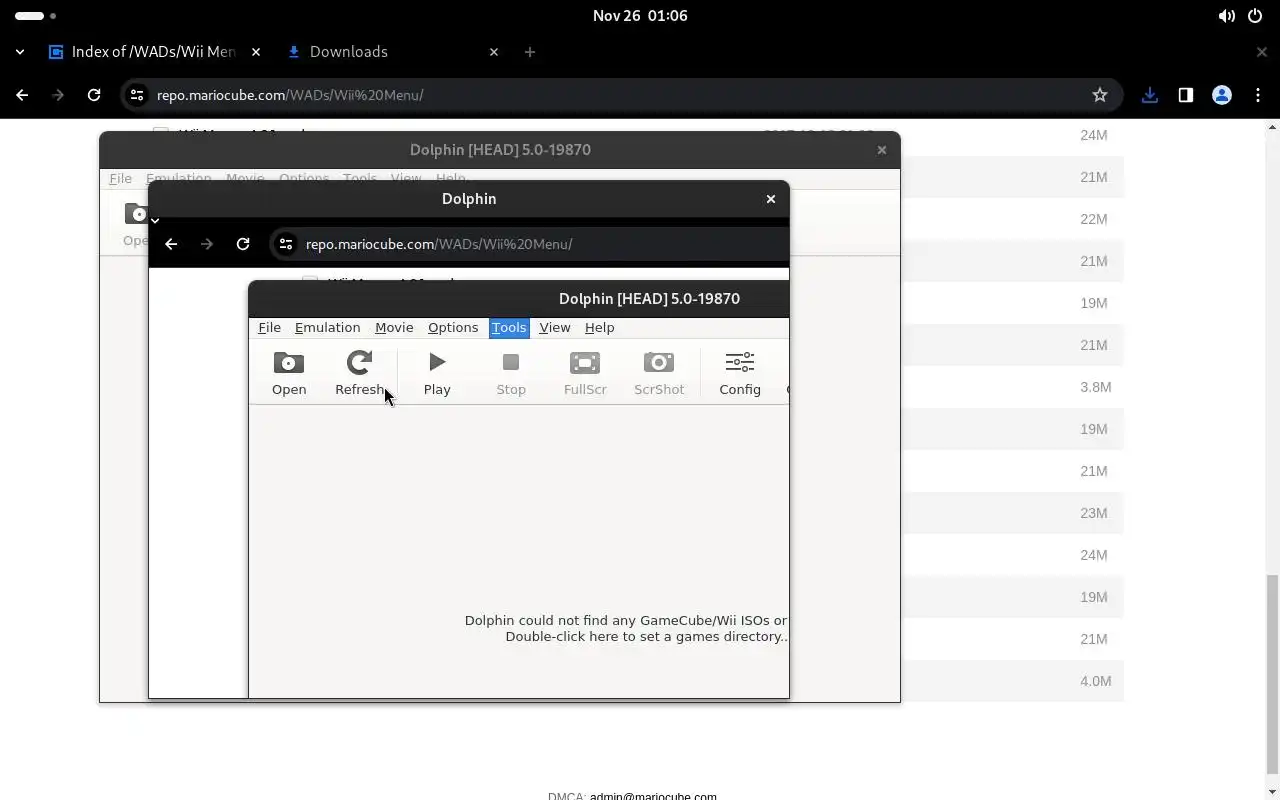Image resolution: width=1280 pixels, height=800 pixels.
Task: Open the system power menu
Action: tap(1255, 16)
